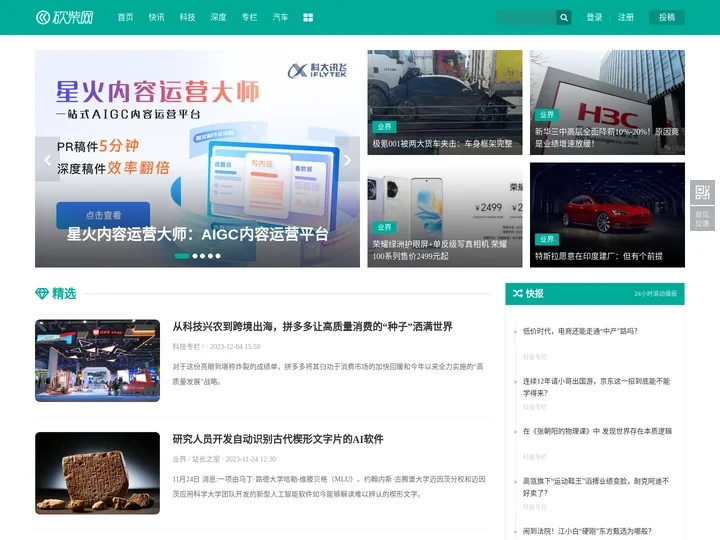This screenshot has height=540, width=720.
Task: Click 业界 tag on 荣耀 phone card
Action: [x=384, y=227]
